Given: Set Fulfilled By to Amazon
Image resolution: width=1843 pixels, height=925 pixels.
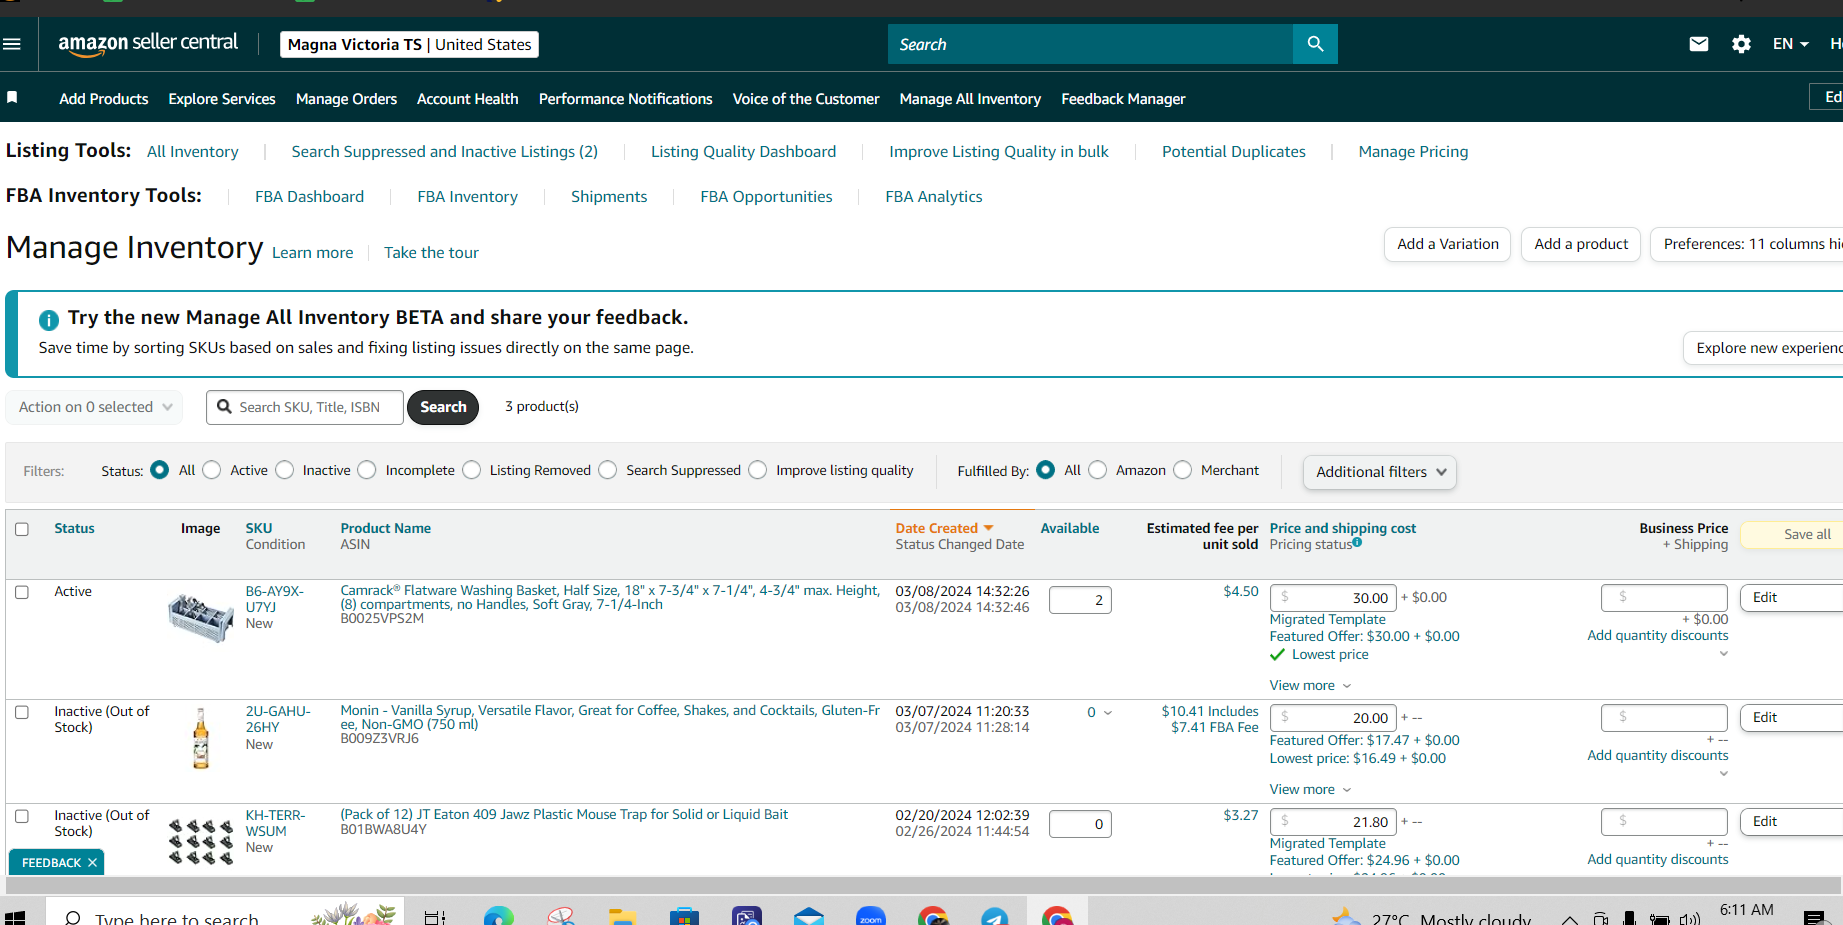Looking at the screenshot, I should pos(1098,470).
